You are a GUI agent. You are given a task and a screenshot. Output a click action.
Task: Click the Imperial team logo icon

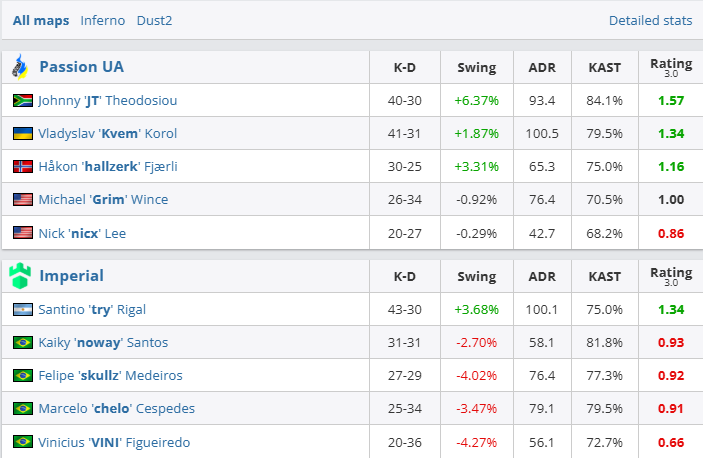point(19,275)
